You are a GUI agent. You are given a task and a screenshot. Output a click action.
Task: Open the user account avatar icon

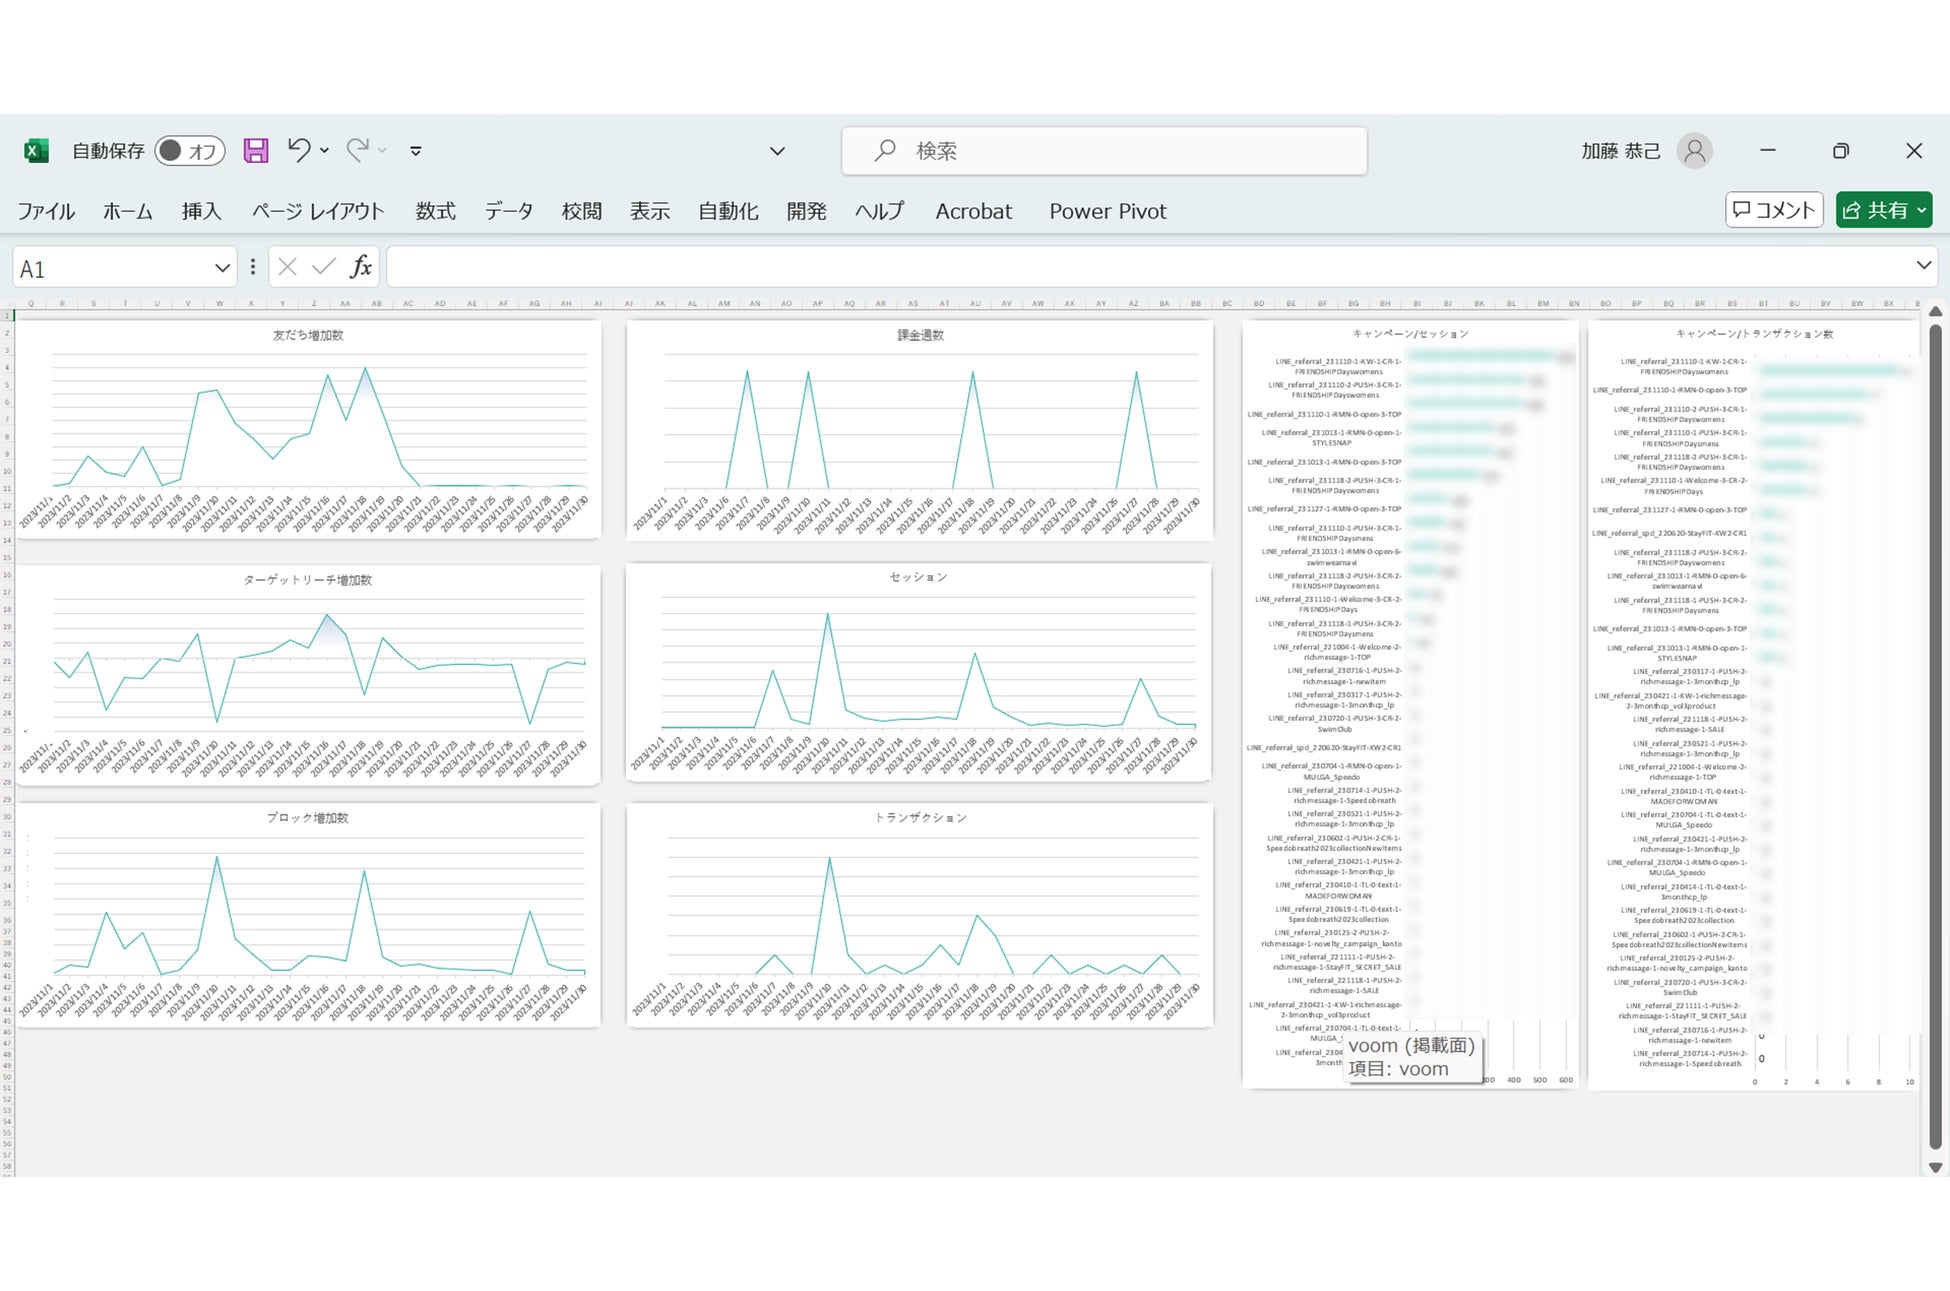click(x=1694, y=151)
